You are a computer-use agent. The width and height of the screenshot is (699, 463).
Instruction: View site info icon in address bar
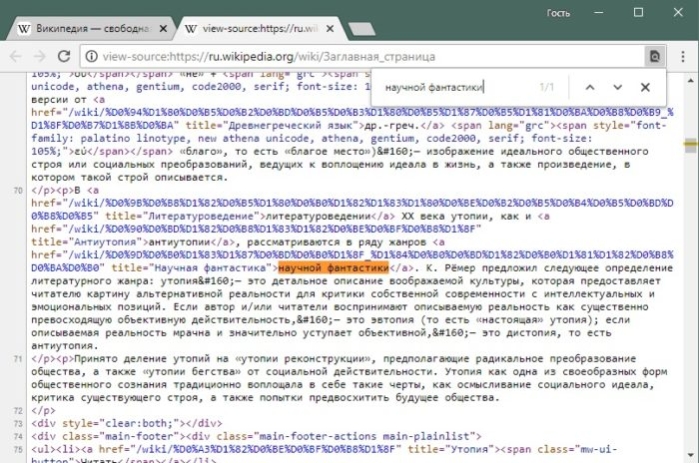pyautogui.click(x=91, y=56)
